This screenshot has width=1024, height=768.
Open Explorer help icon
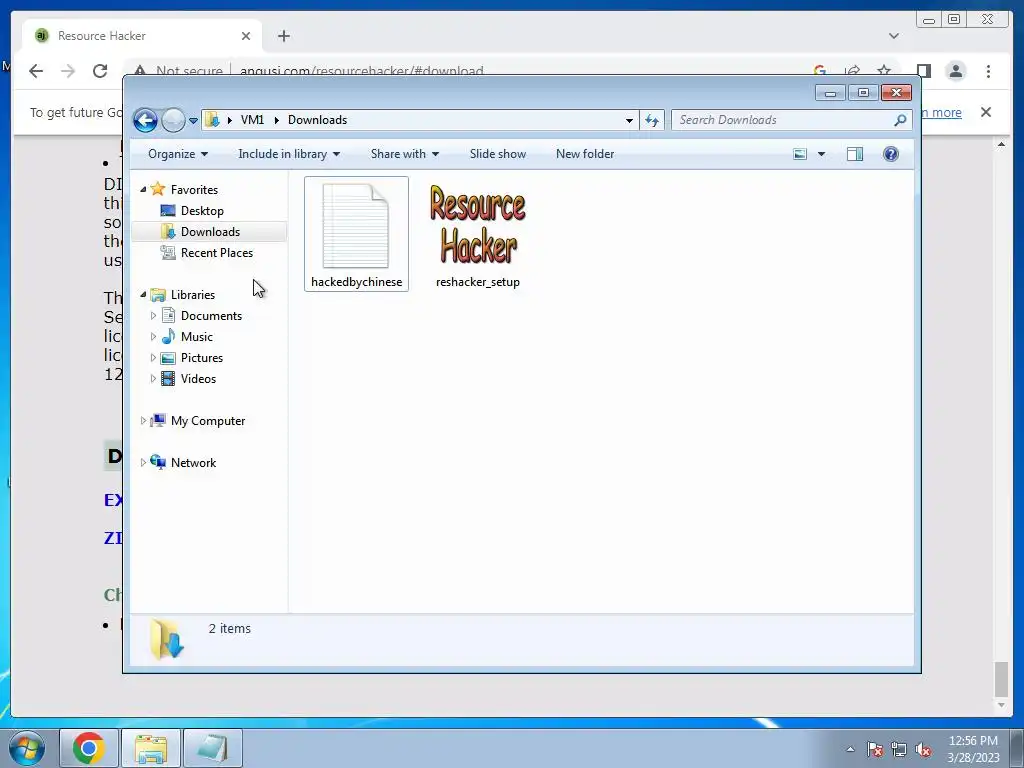pyautogui.click(x=891, y=154)
